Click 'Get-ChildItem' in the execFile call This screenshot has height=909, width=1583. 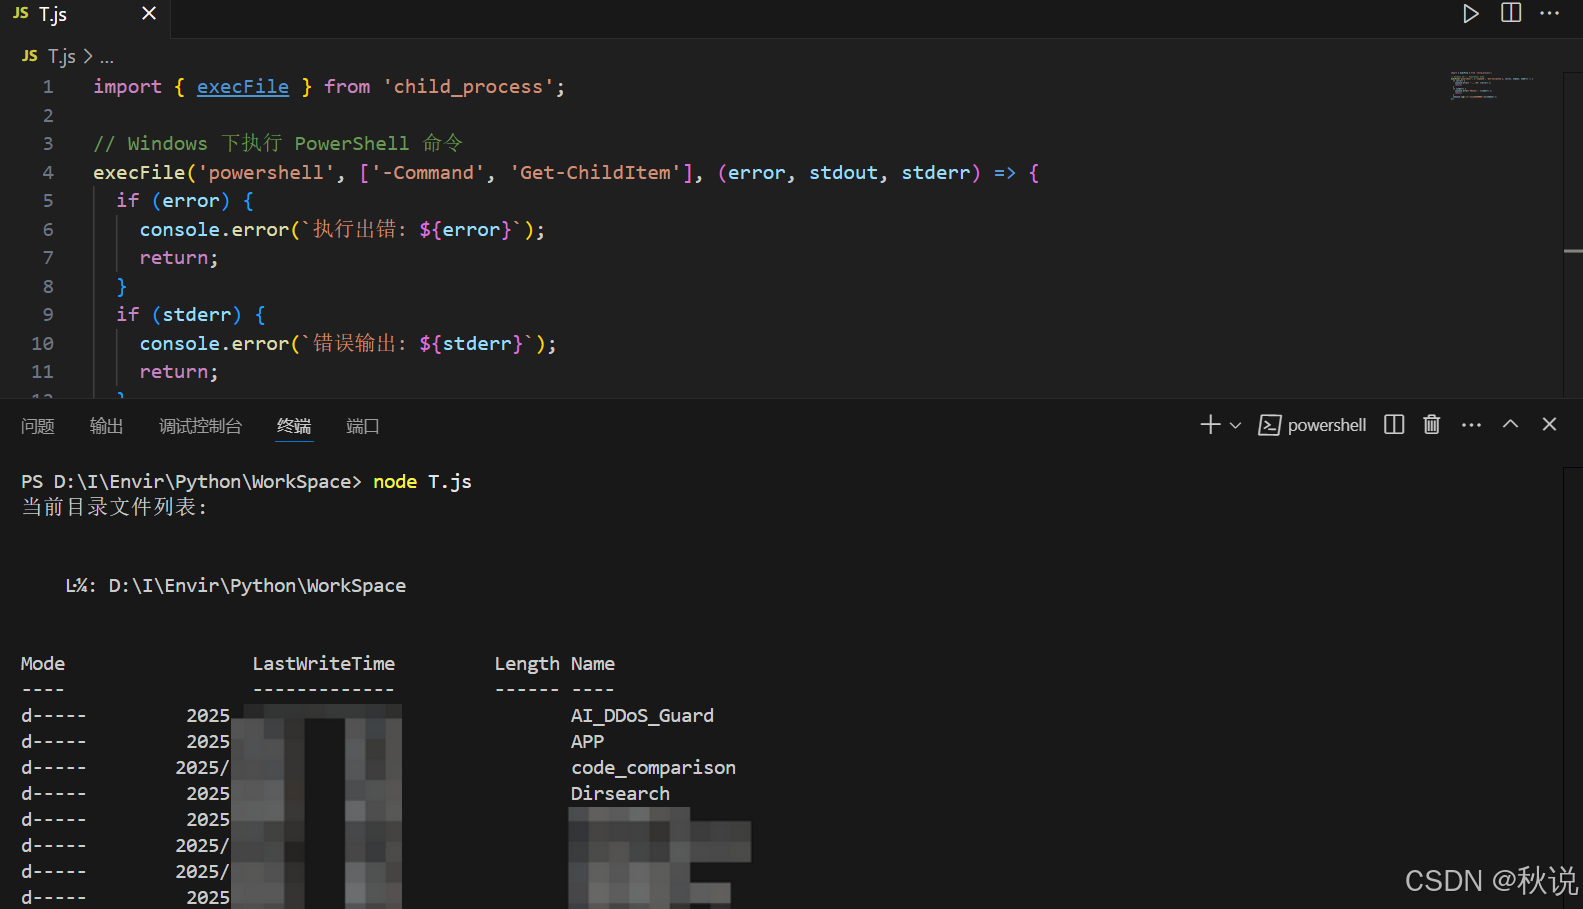(595, 173)
